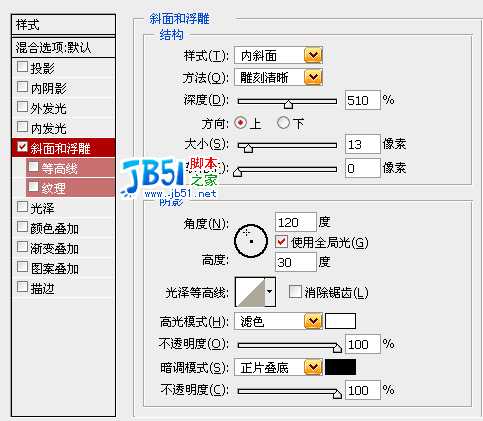Tick the 光泽 satin checkbox
Screen dimensions: 483x421
[x=22, y=207]
